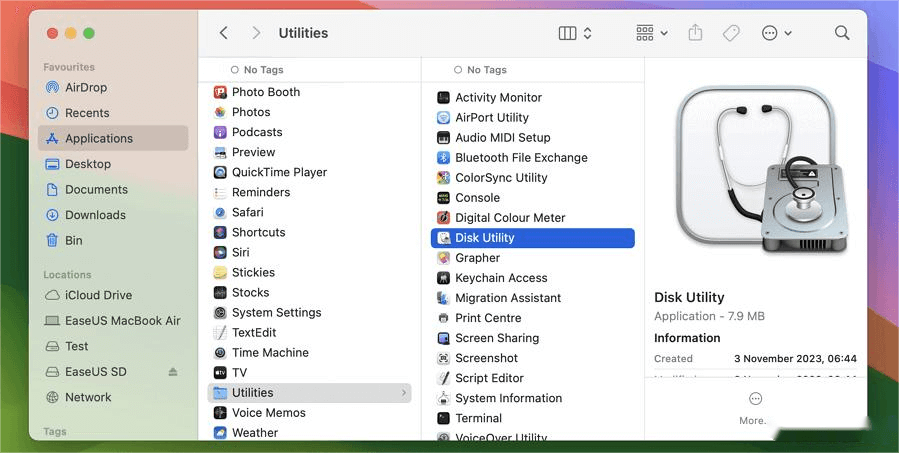Eject the EaseUS SD volume
Screen dimensions: 899x453
[173, 372]
